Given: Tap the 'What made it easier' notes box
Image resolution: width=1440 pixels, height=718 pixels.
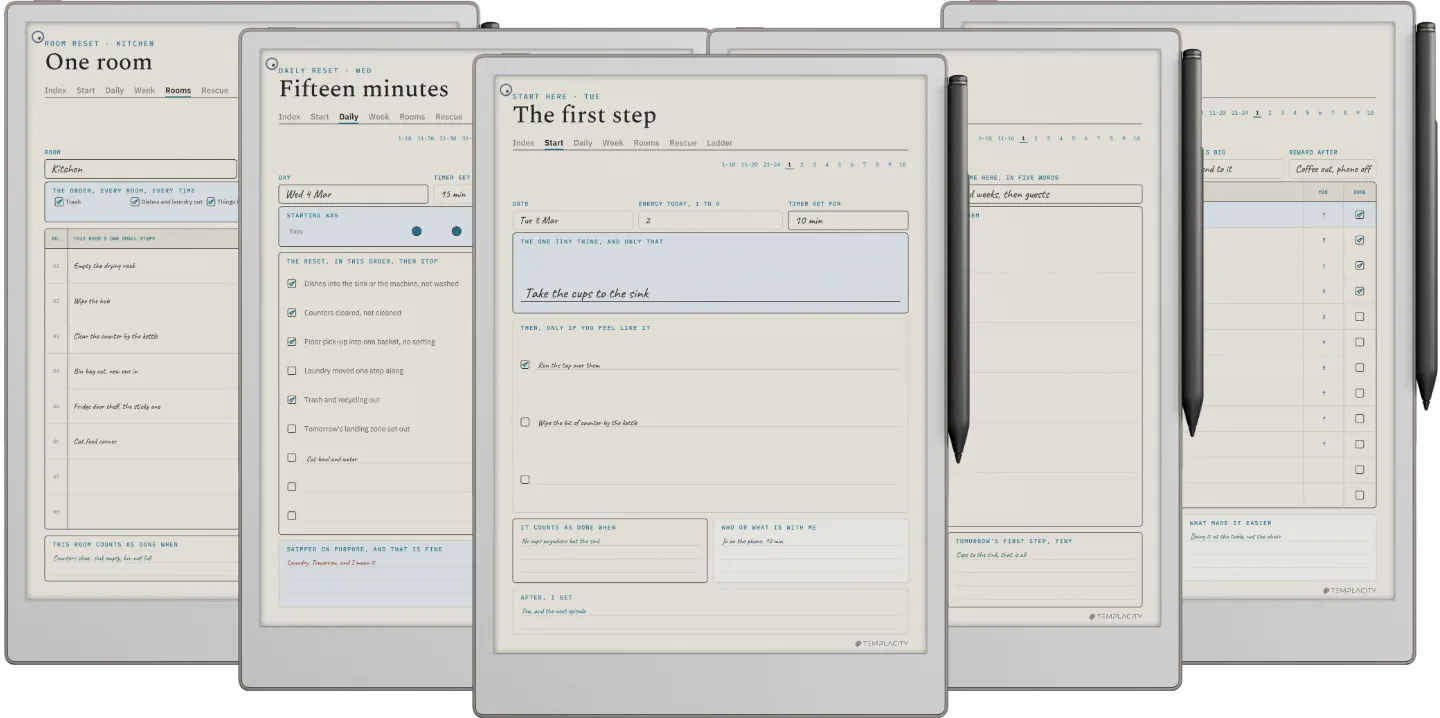Looking at the screenshot, I should point(1279,548).
